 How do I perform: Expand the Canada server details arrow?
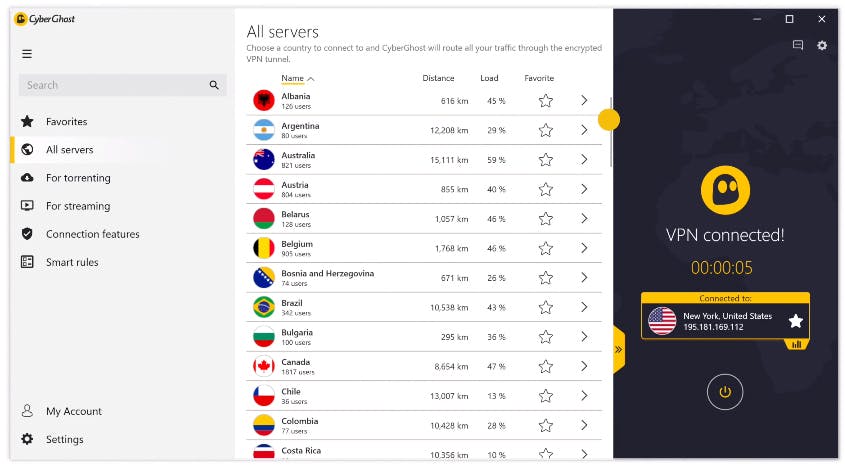click(584, 366)
